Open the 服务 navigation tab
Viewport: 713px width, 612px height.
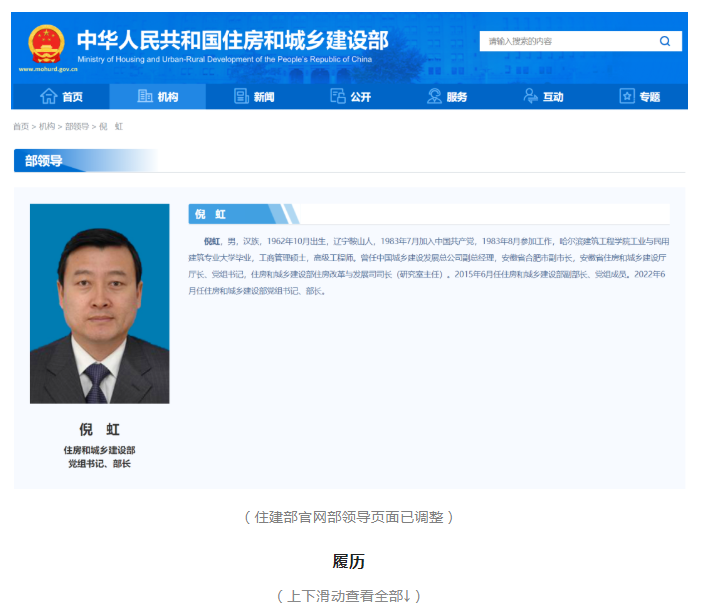tap(447, 97)
